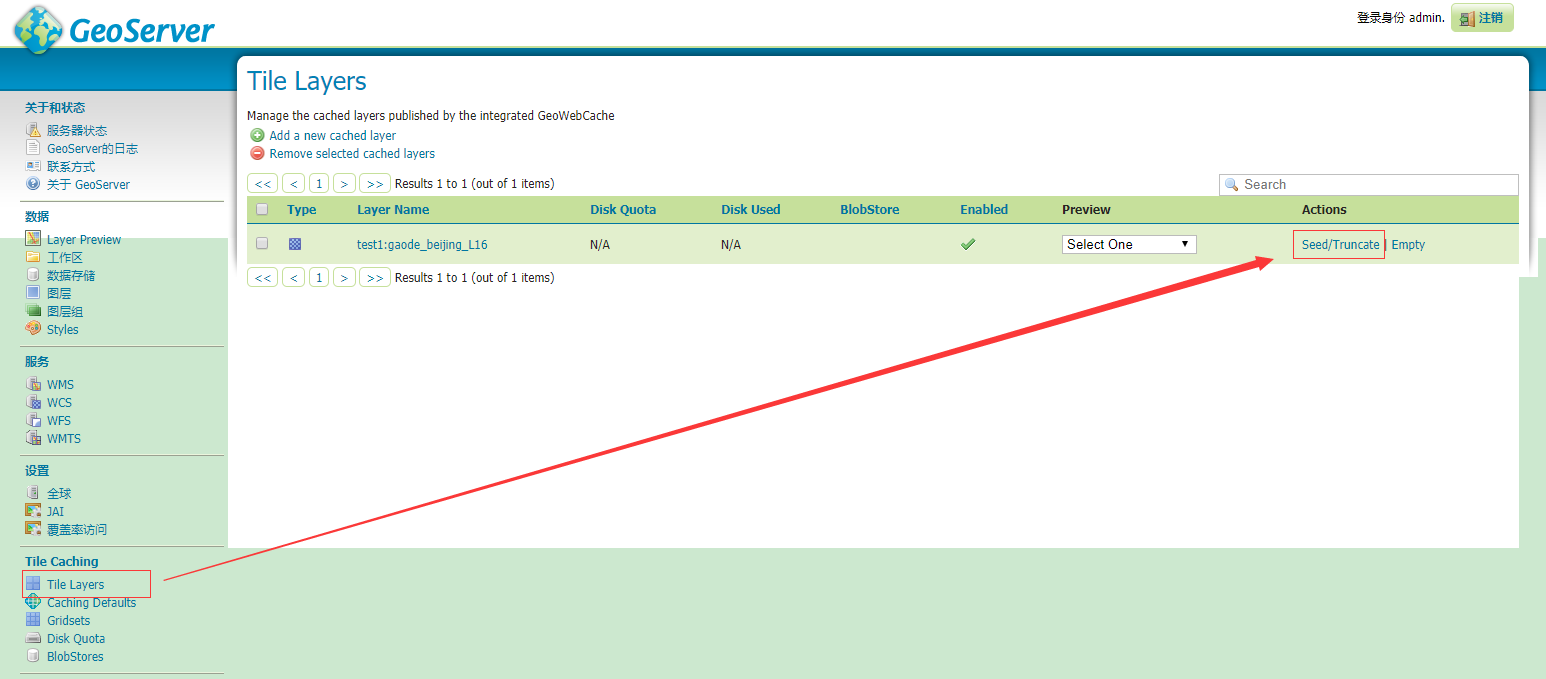Sort table by Type column

(301, 209)
